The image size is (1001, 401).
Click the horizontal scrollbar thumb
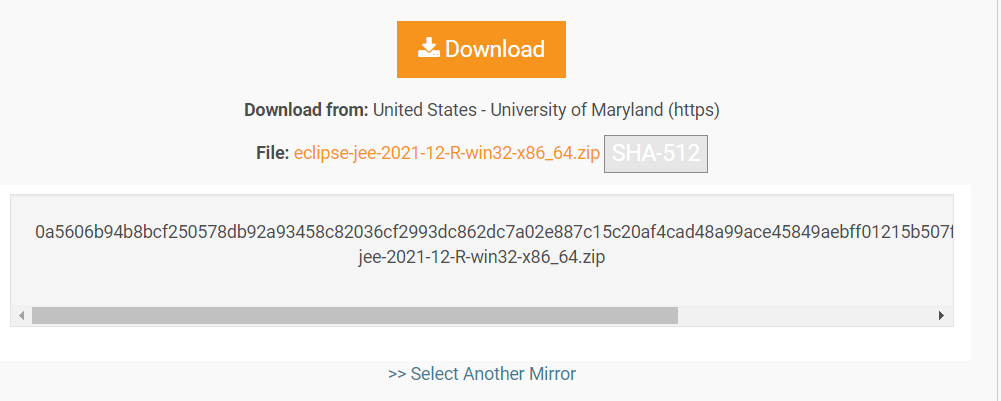coord(354,315)
